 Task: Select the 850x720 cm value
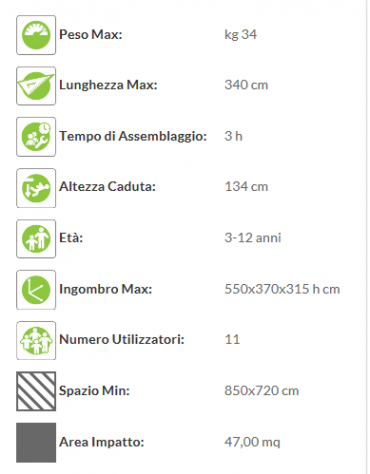[x=262, y=391]
